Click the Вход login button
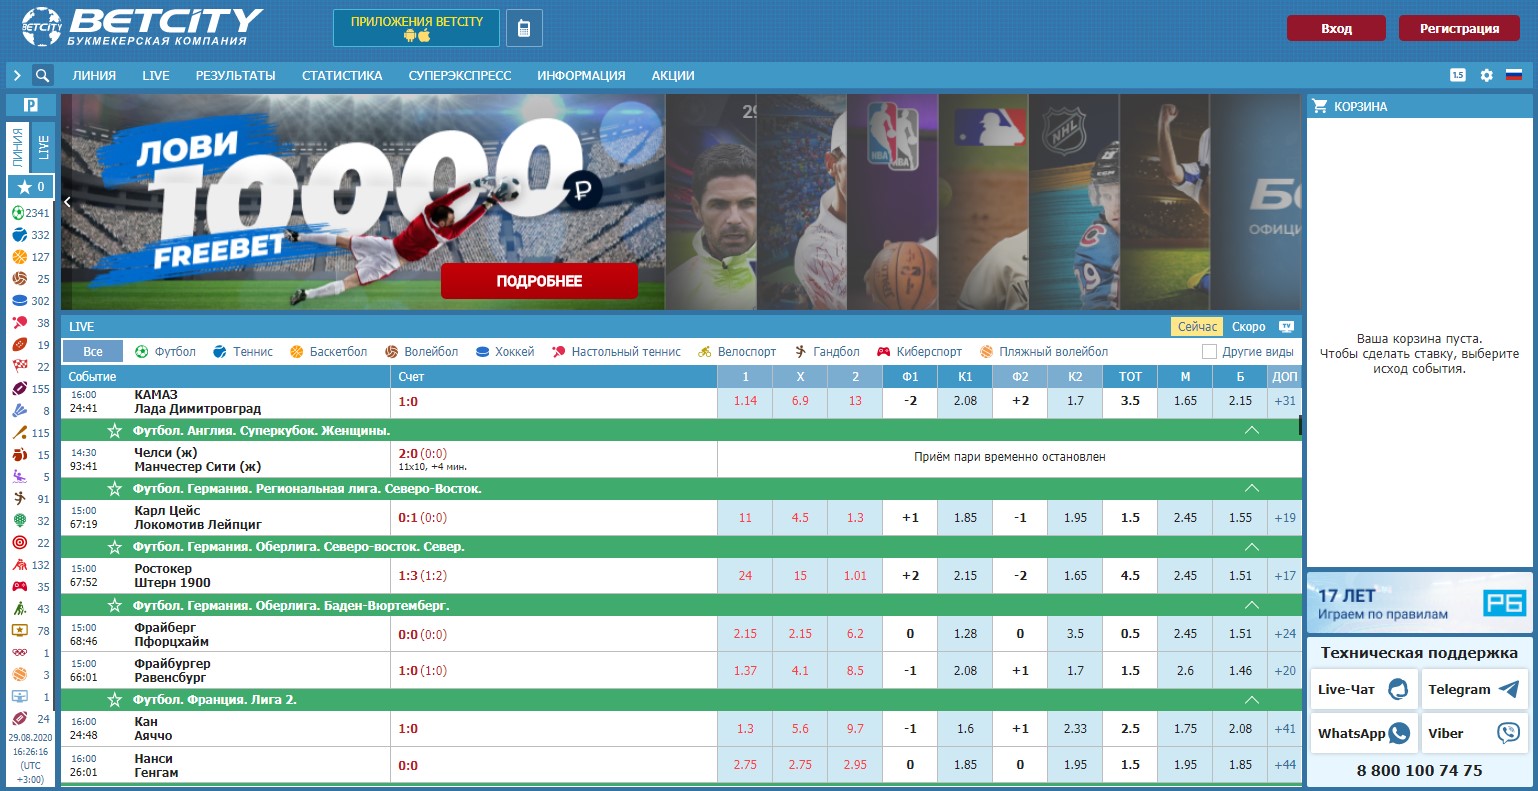Screen dimensions: 1538x791 point(1336,29)
